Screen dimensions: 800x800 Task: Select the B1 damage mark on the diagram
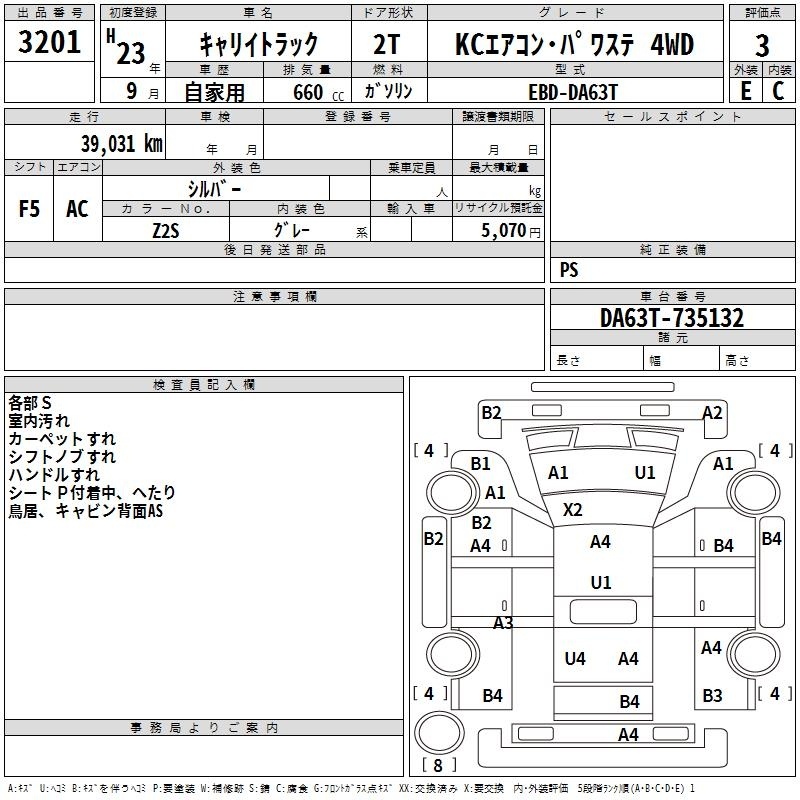tap(480, 463)
